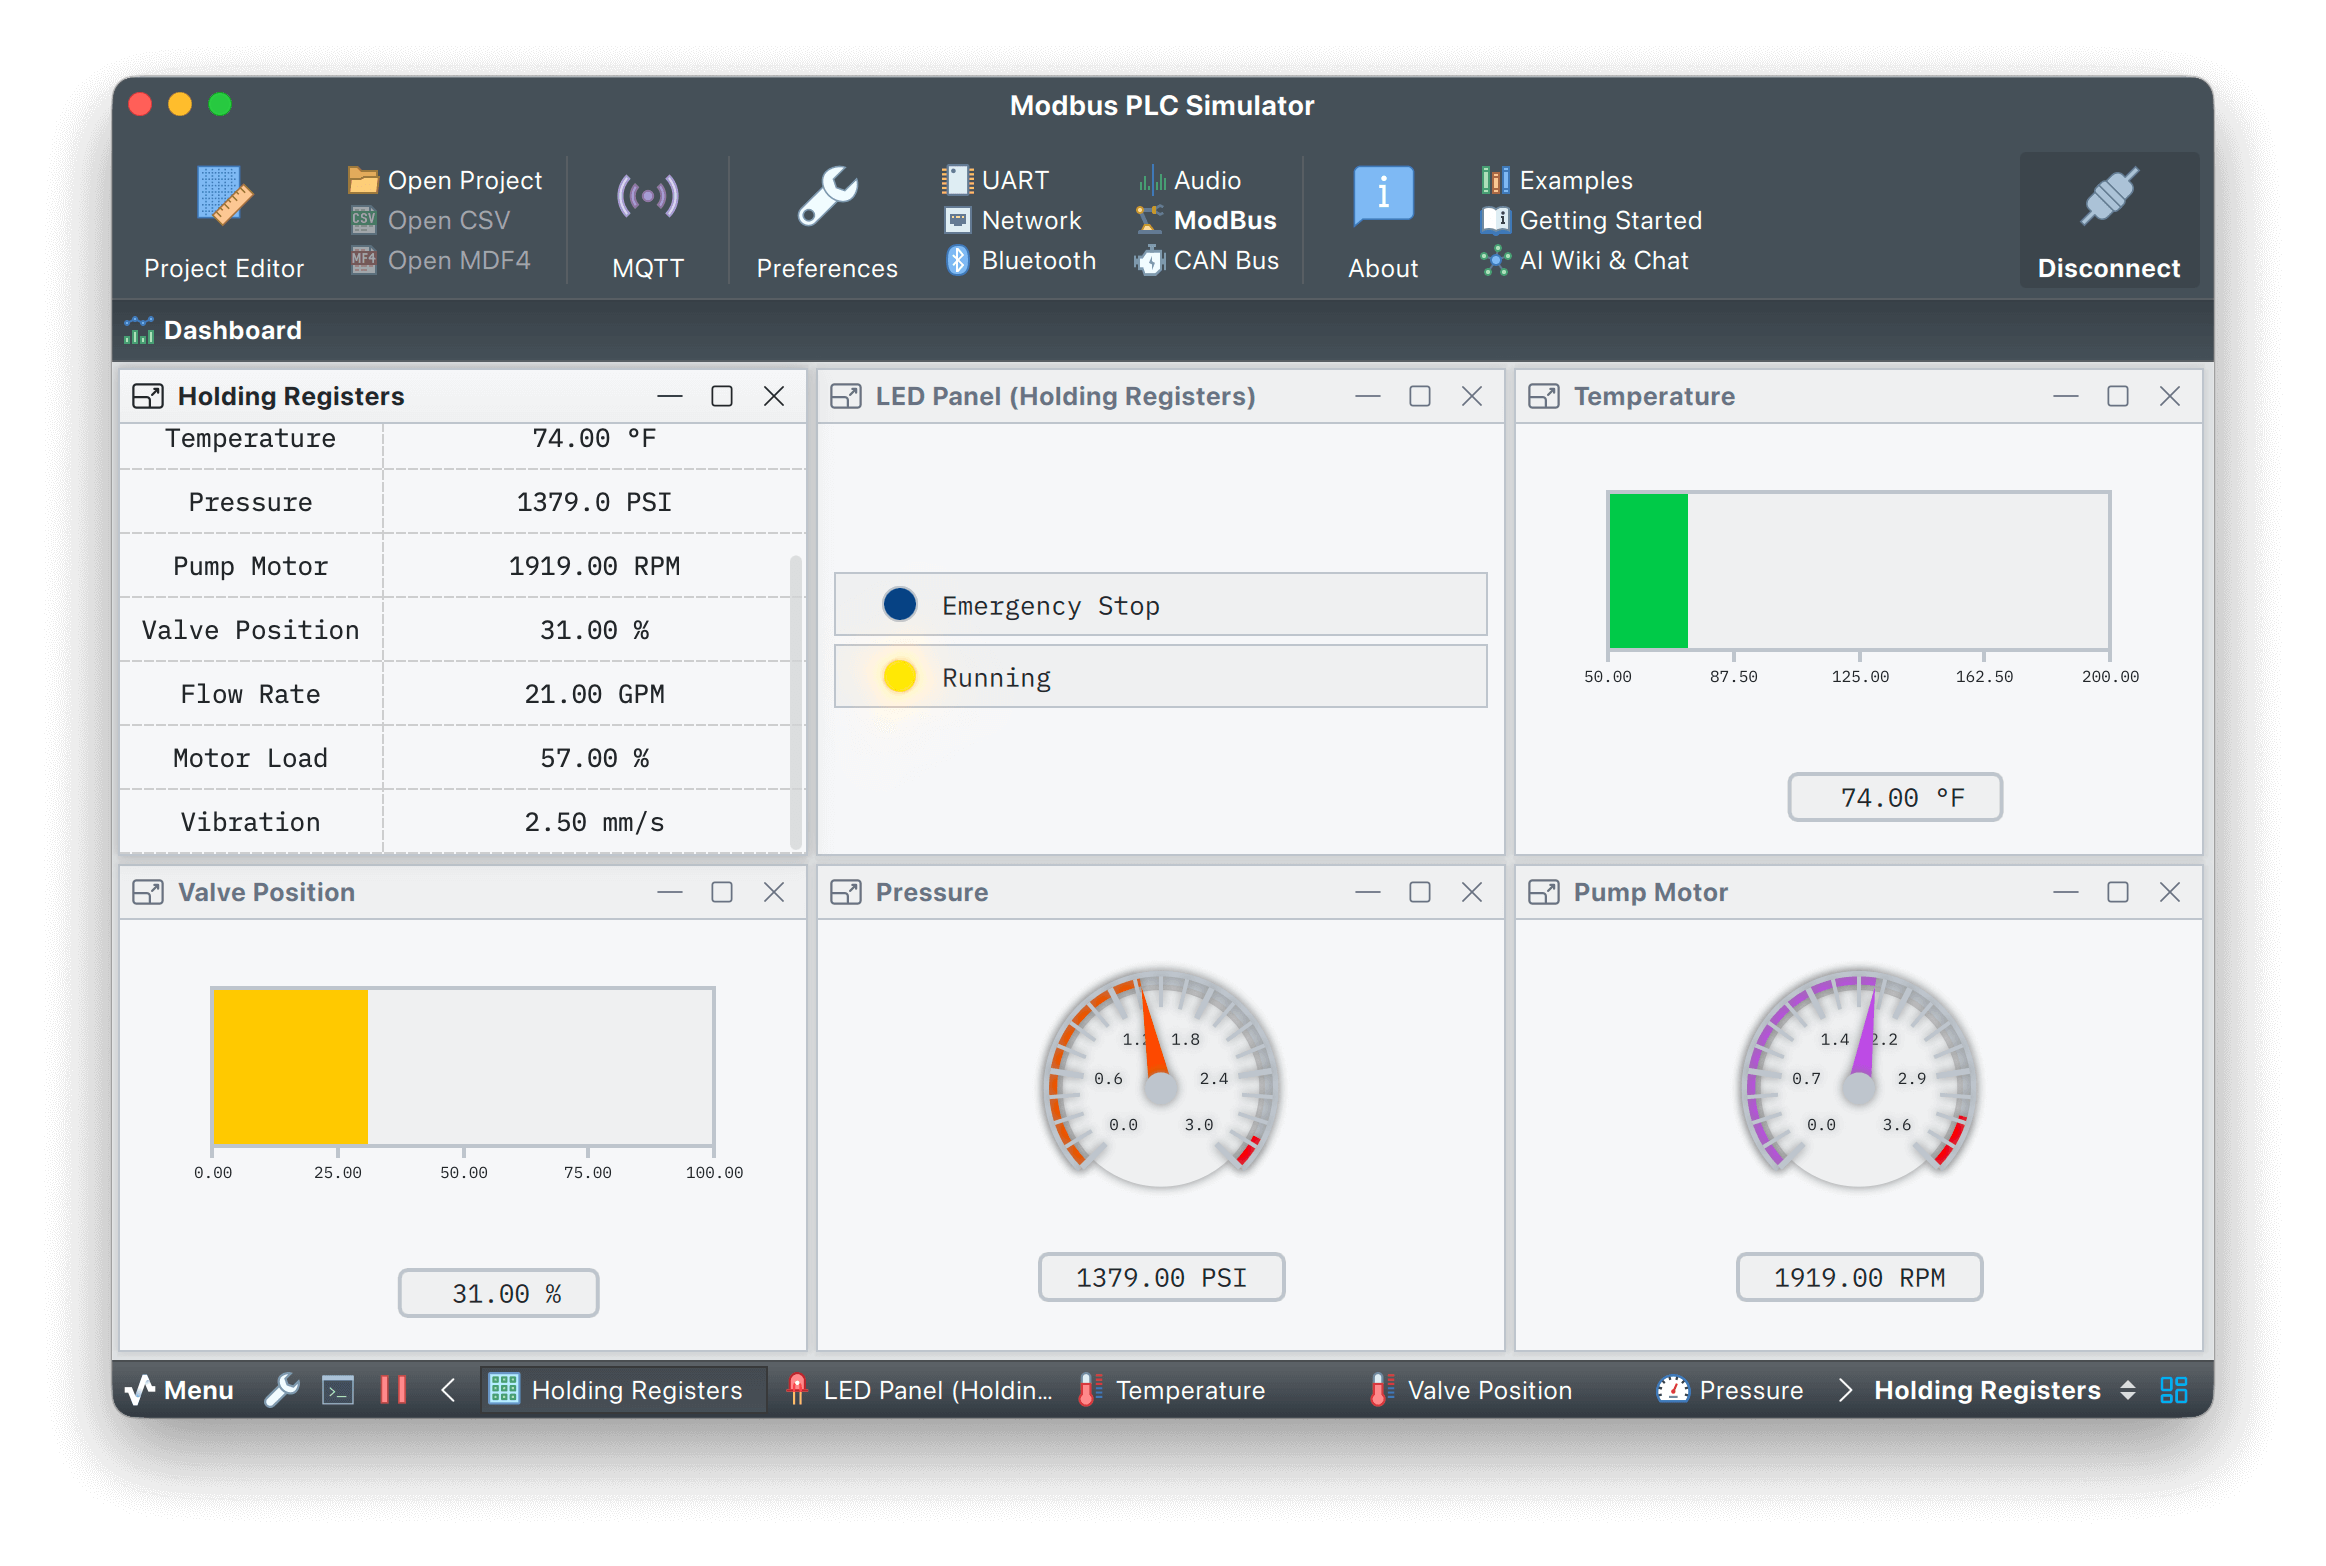Screen dimensions: 2326x1566
Task: Toggle the Emergency Stop LED
Action: (899, 604)
